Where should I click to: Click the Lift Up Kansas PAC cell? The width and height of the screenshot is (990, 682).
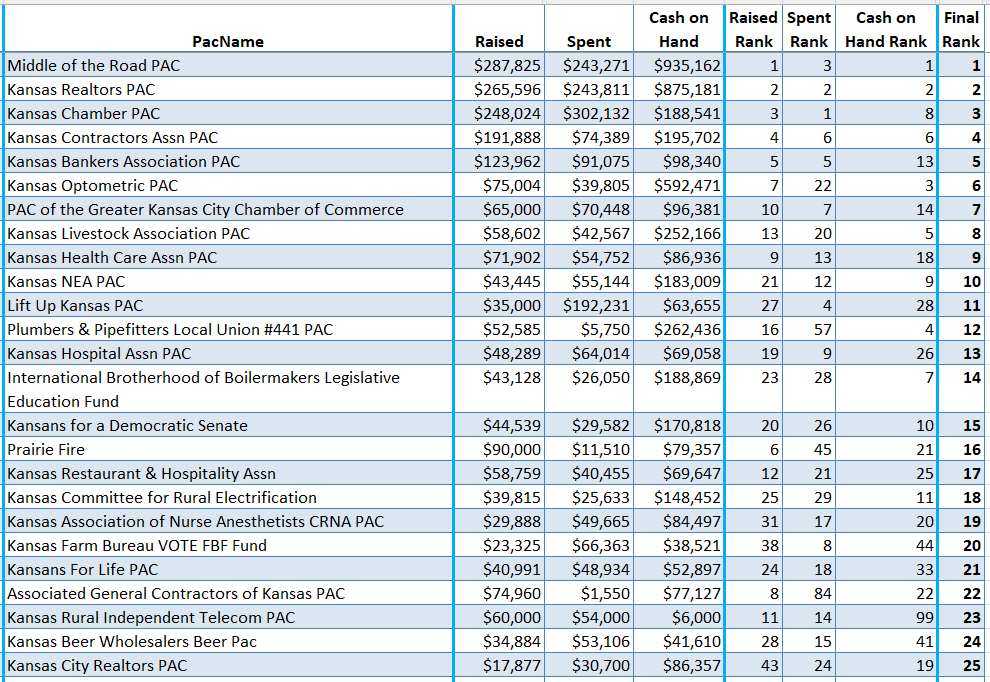coord(228,305)
